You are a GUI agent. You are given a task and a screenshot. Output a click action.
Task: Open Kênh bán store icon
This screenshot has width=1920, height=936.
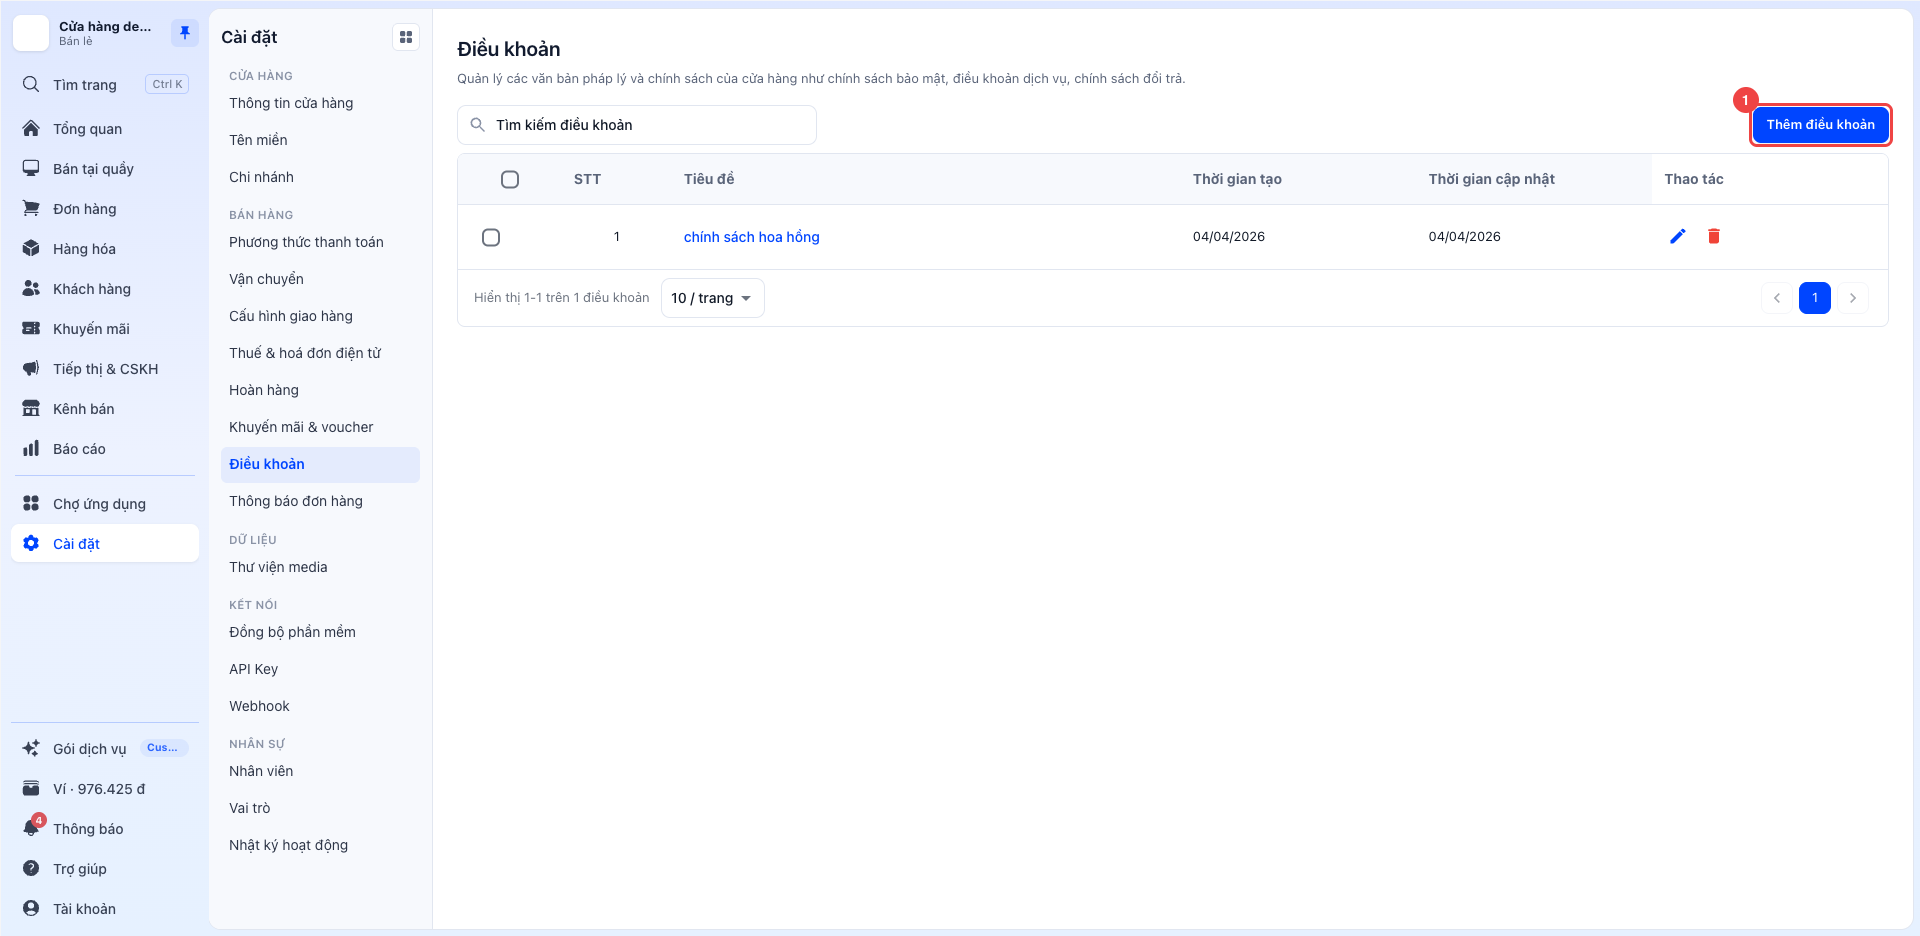tap(31, 408)
